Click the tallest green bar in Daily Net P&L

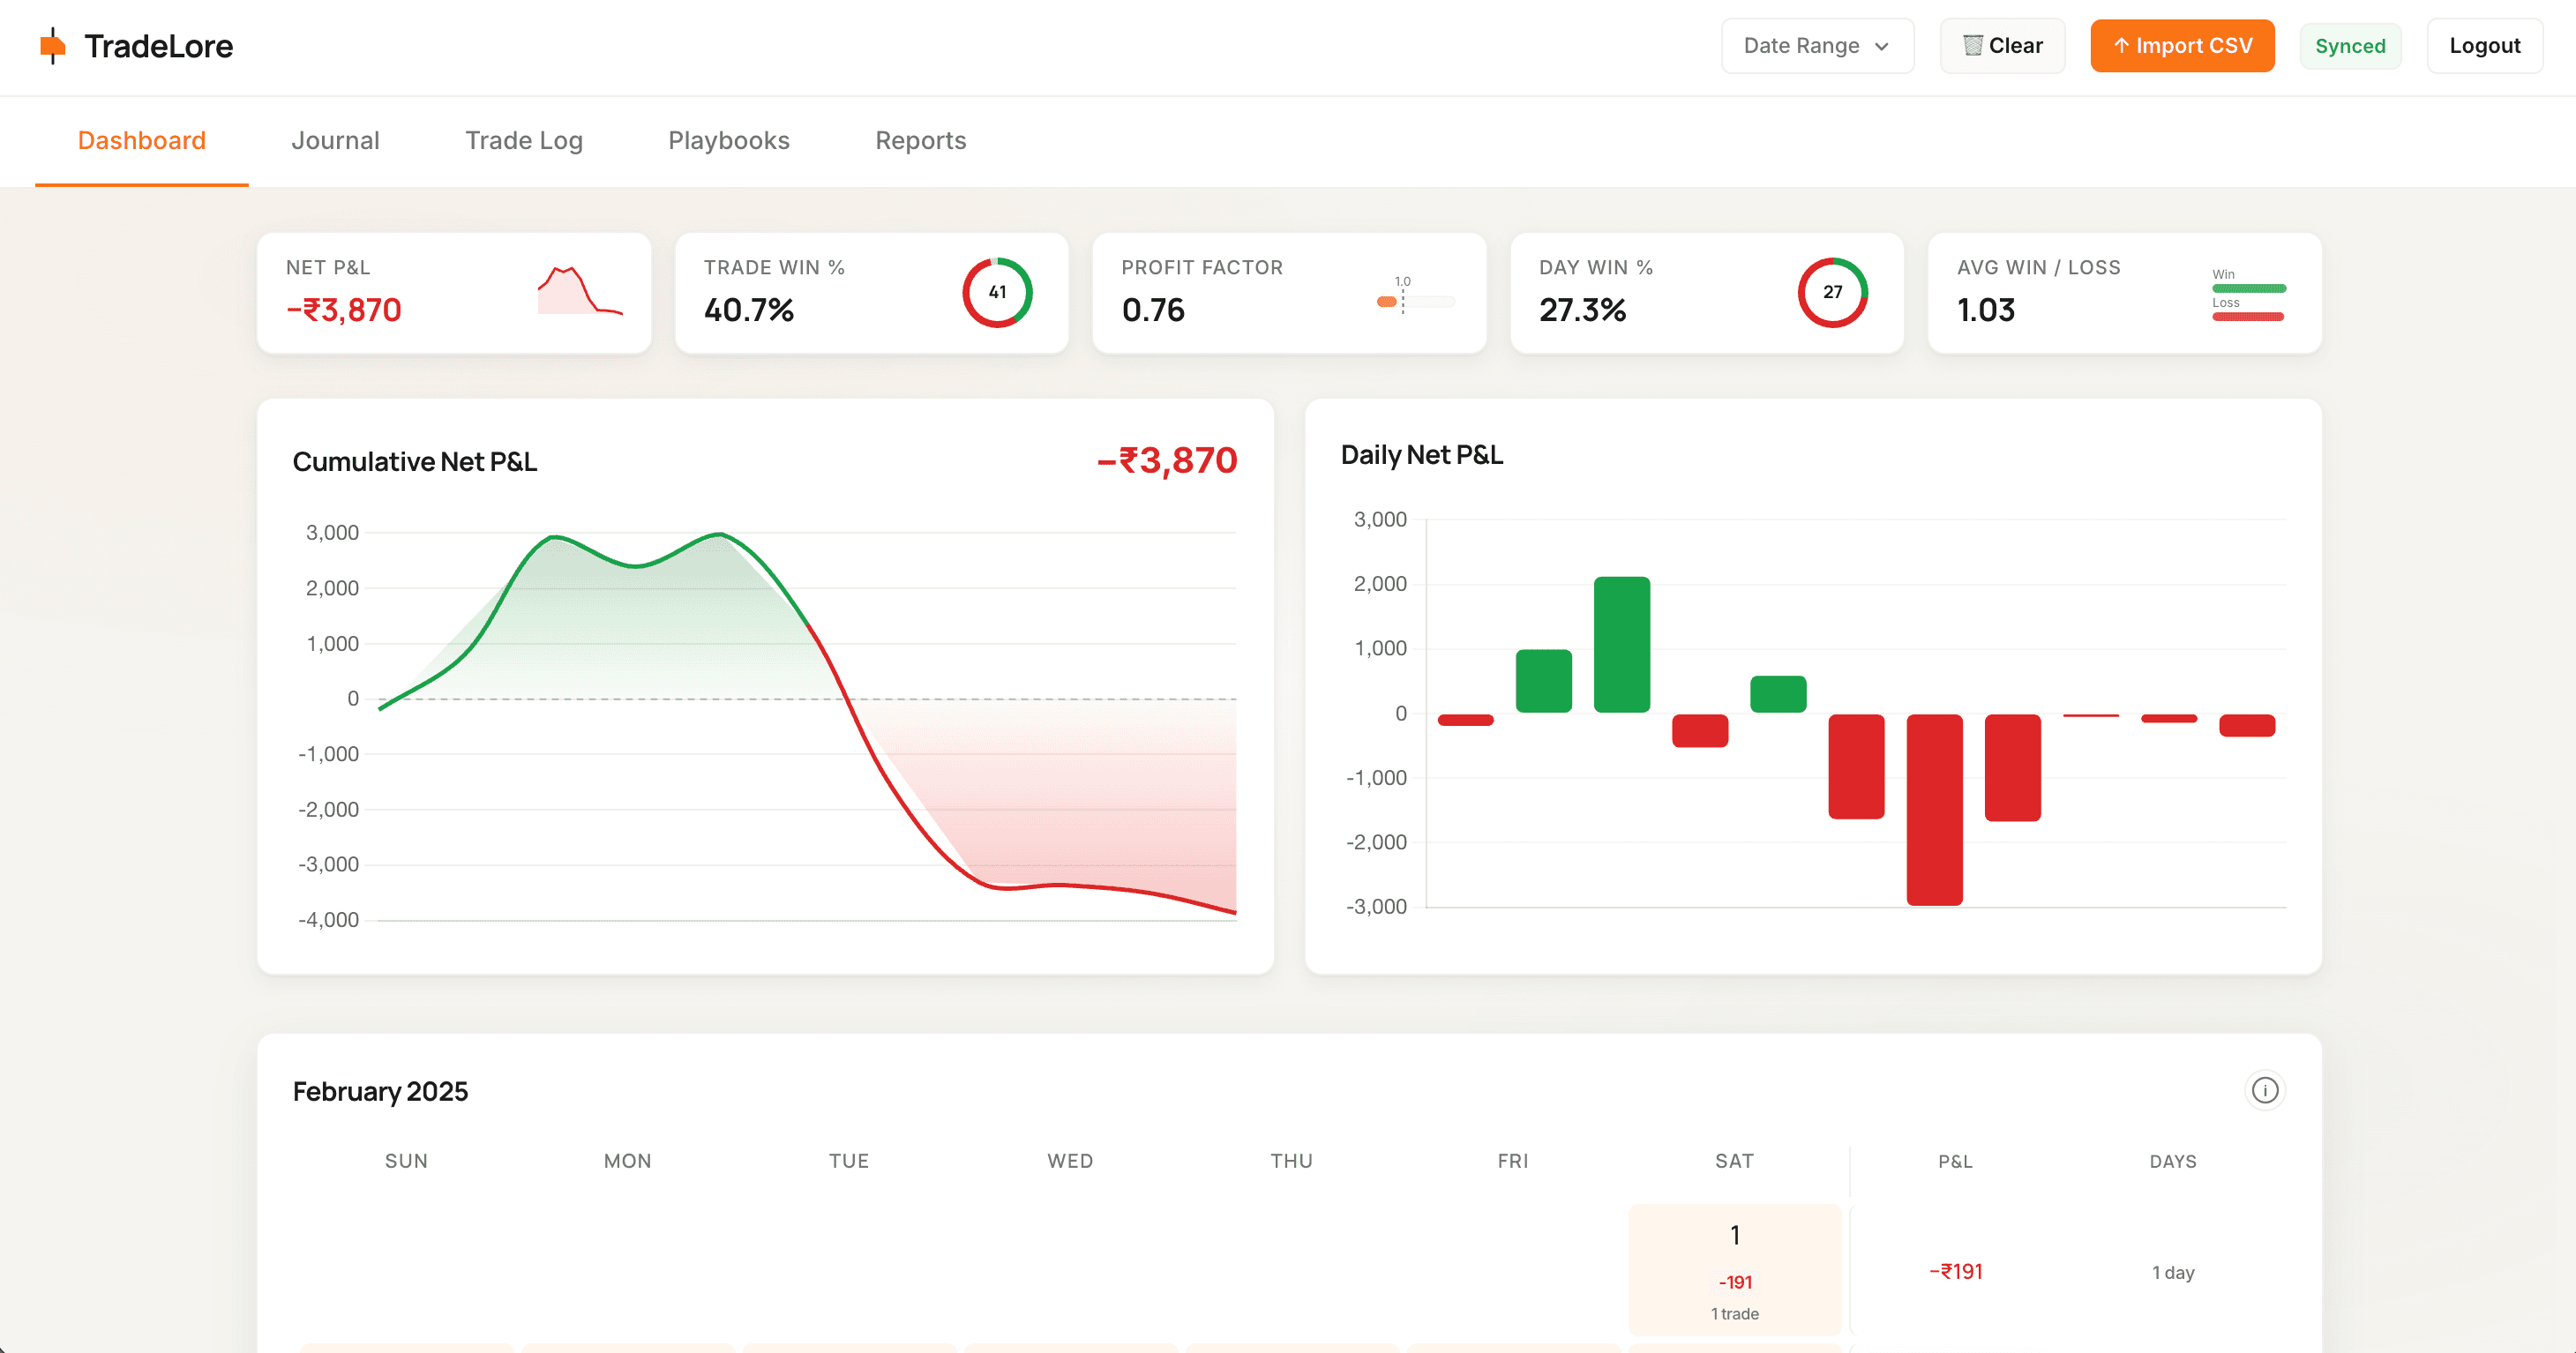point(1622,645)
